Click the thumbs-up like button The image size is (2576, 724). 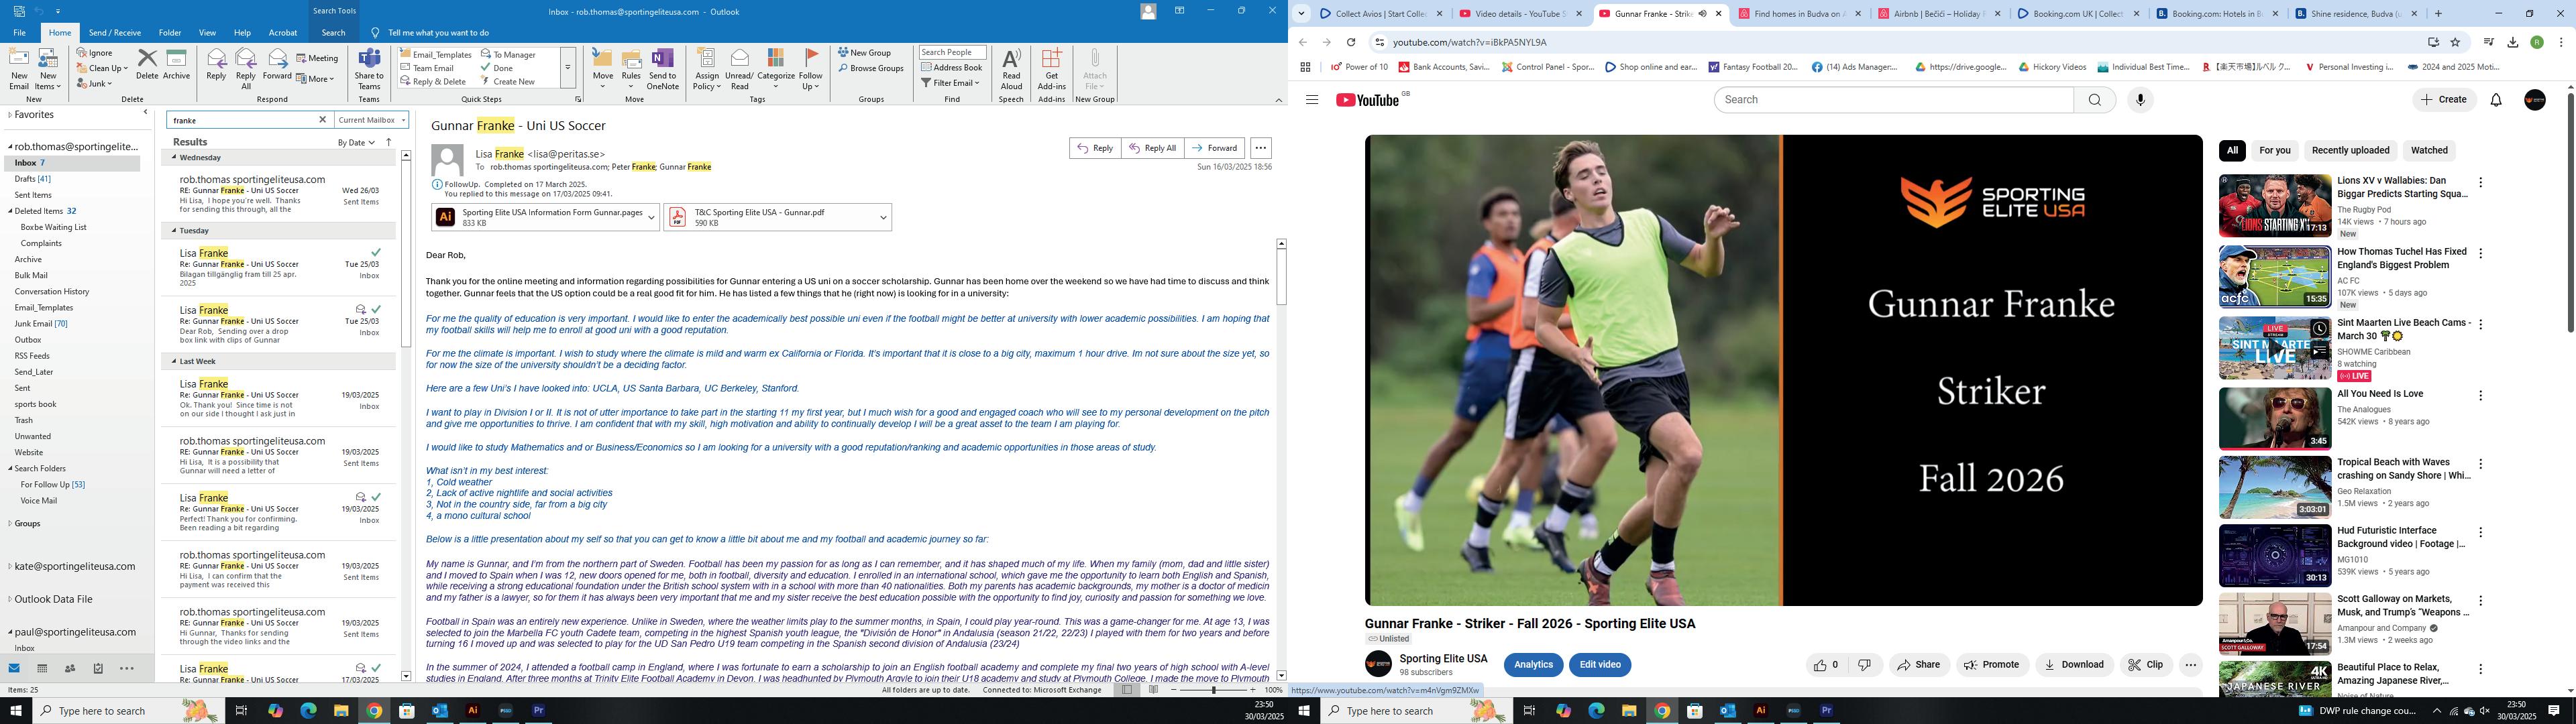pyautogui.click(x=1825, y=665)
